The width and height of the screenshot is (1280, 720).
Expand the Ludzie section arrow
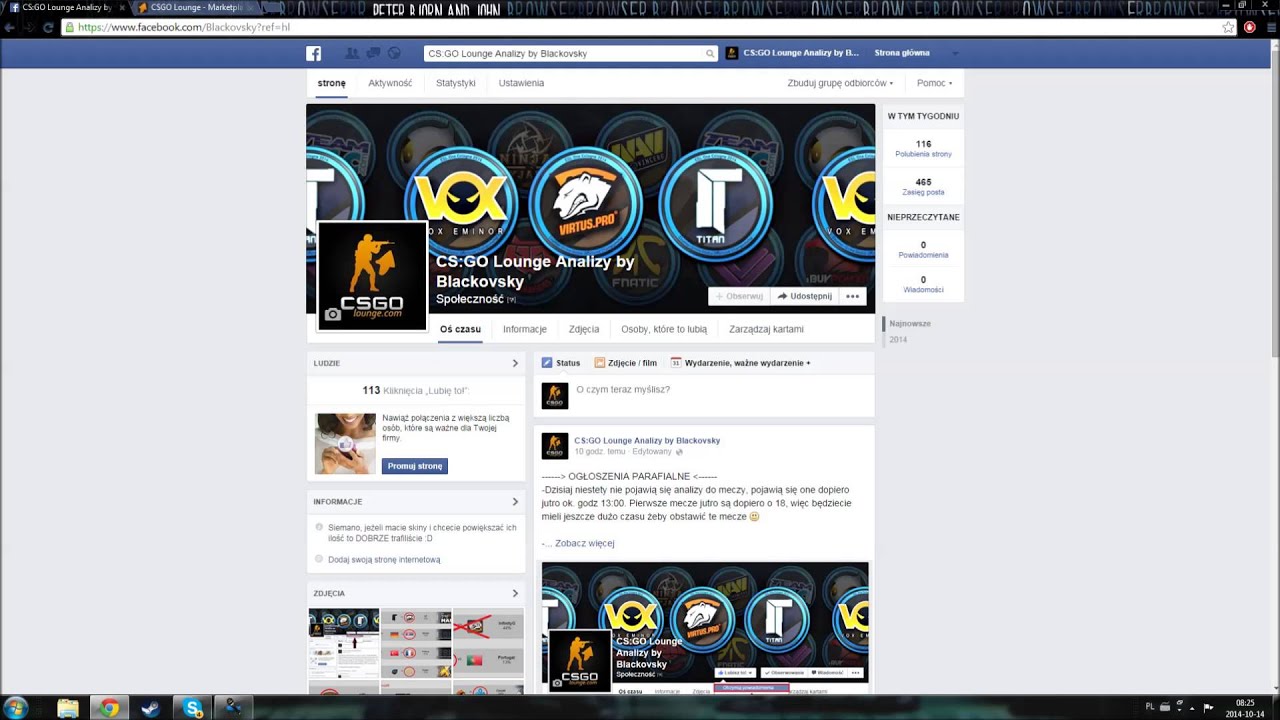[515, 363]
